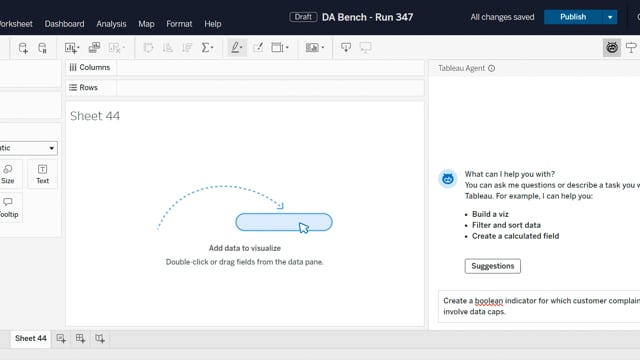This screenshot has width=640, height=360.
Task: Click the Tableau Agent info icon
Action: [x=491, y=68]
